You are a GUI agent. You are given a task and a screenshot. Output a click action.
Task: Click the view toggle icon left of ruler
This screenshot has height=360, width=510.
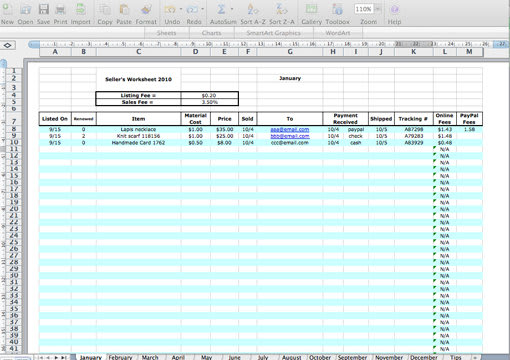click(8, 45)
